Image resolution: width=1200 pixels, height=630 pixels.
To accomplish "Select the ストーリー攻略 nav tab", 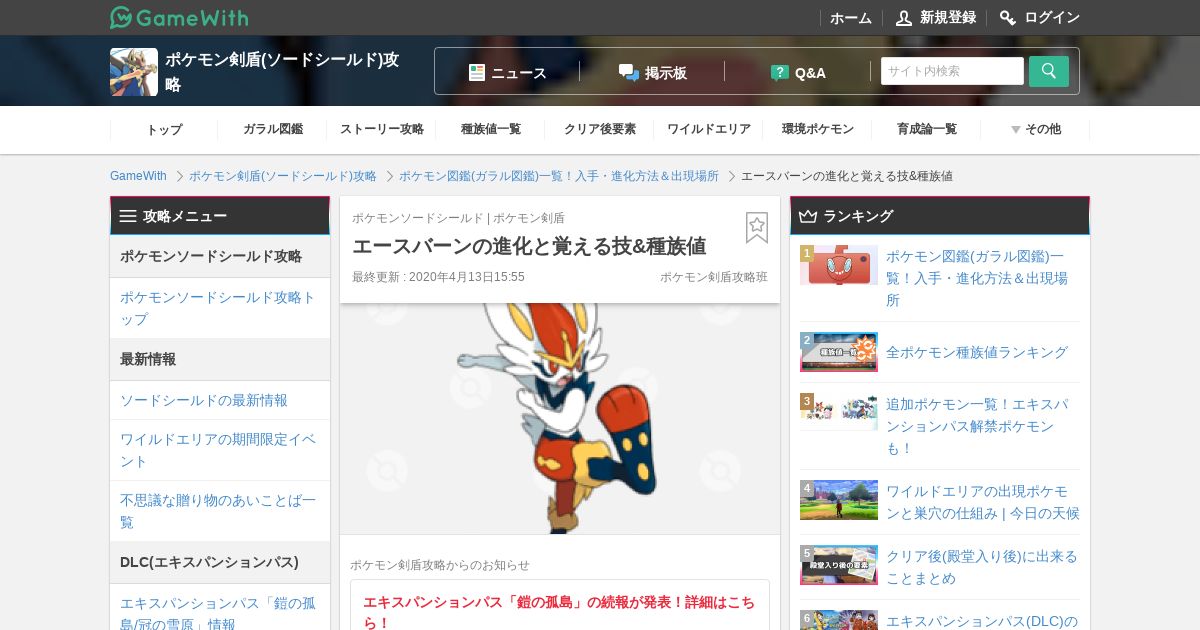I will pyautogui.click(x=382, y=129).
